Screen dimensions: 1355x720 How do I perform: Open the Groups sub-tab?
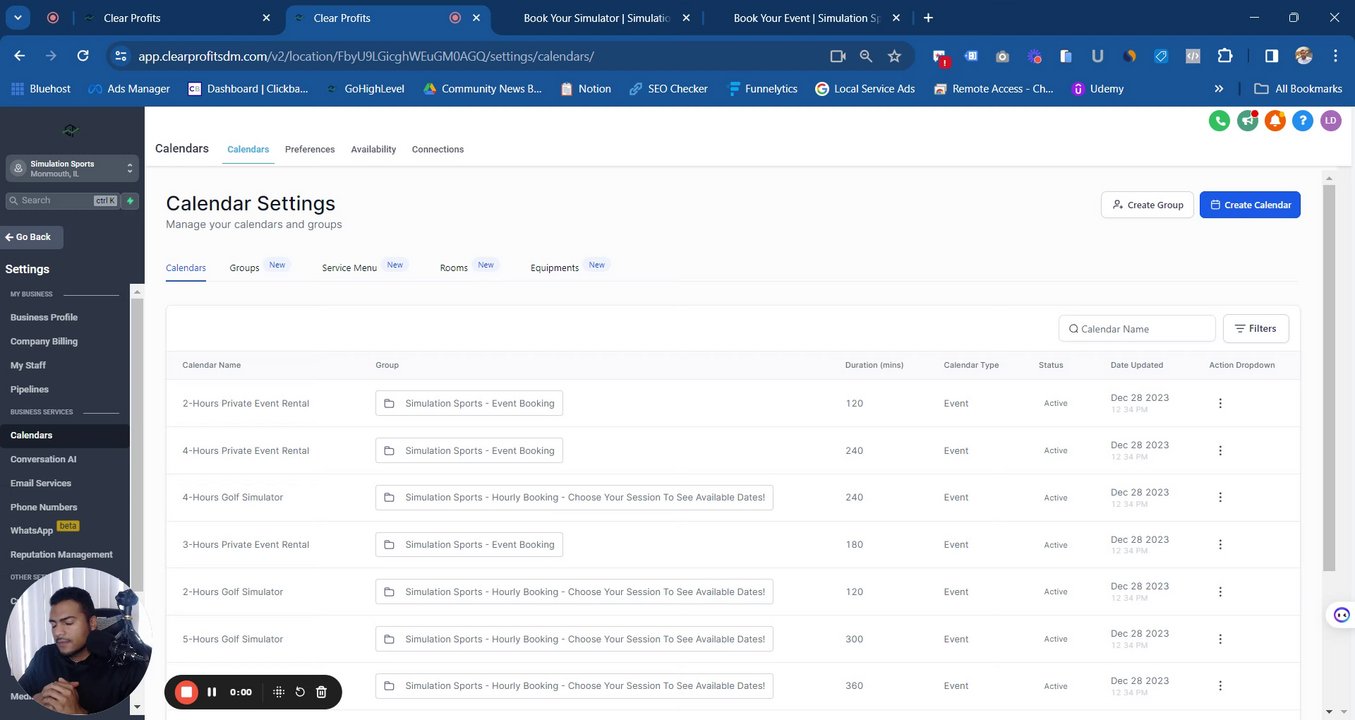[x=245, y=268]
